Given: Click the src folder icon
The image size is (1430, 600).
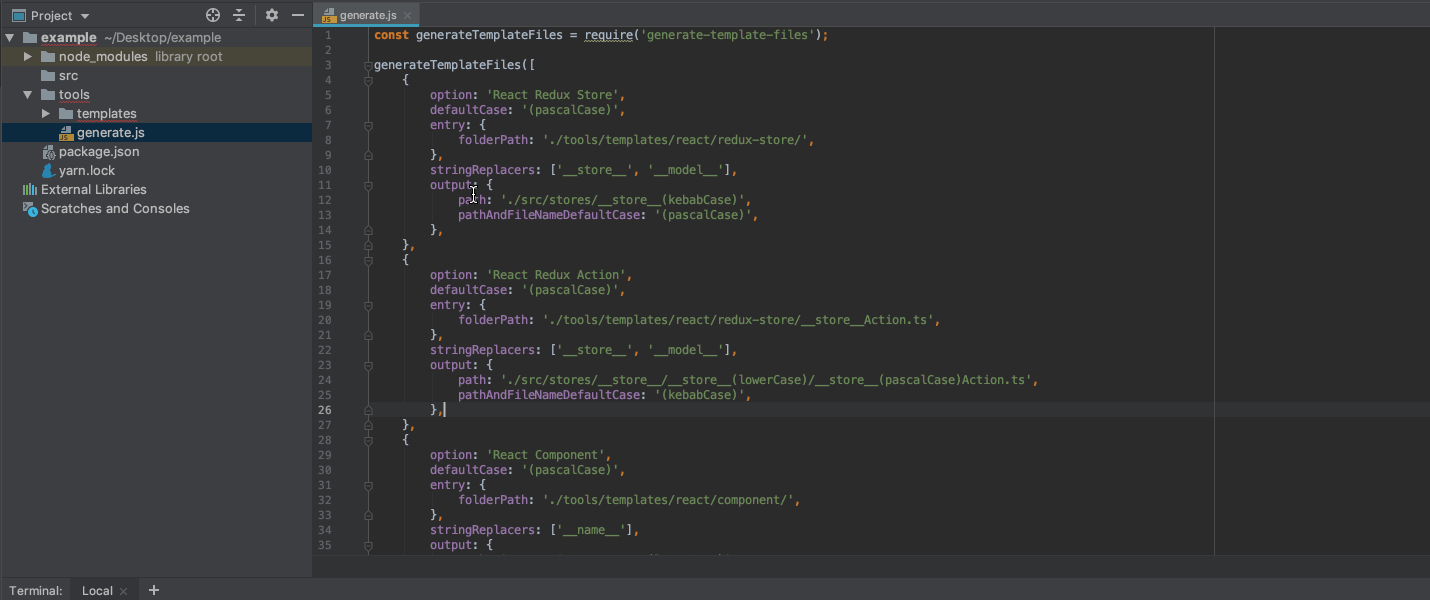Looking at the screenshot, I should [46, 75].
